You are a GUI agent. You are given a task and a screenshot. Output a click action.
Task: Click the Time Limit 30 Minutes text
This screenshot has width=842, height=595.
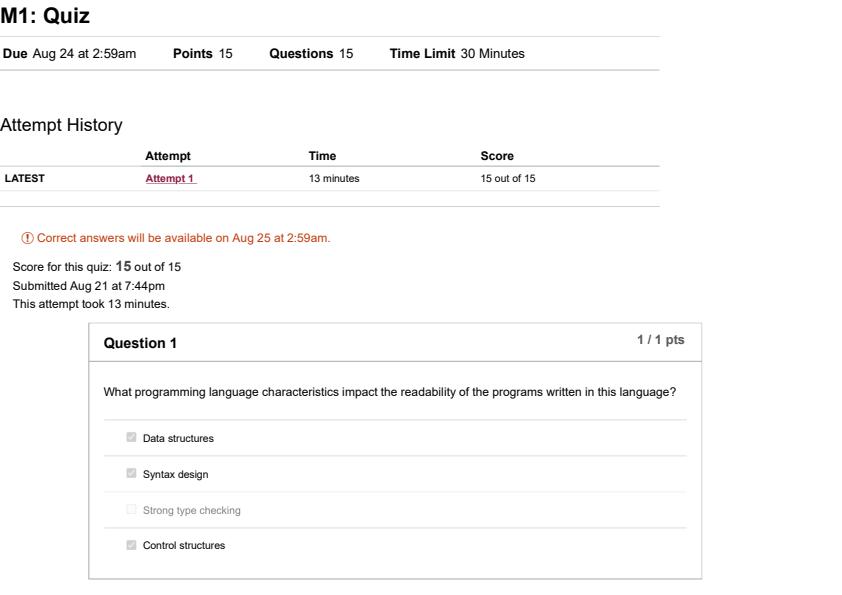coord(456,54)
